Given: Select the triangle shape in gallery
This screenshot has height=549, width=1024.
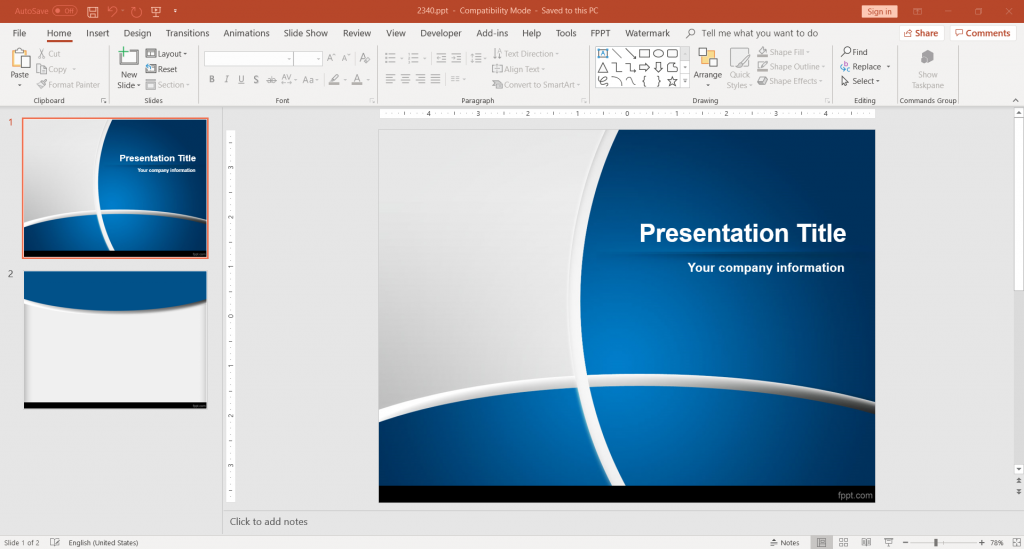Looking at the screenshot, I should [x=603, y=67].
